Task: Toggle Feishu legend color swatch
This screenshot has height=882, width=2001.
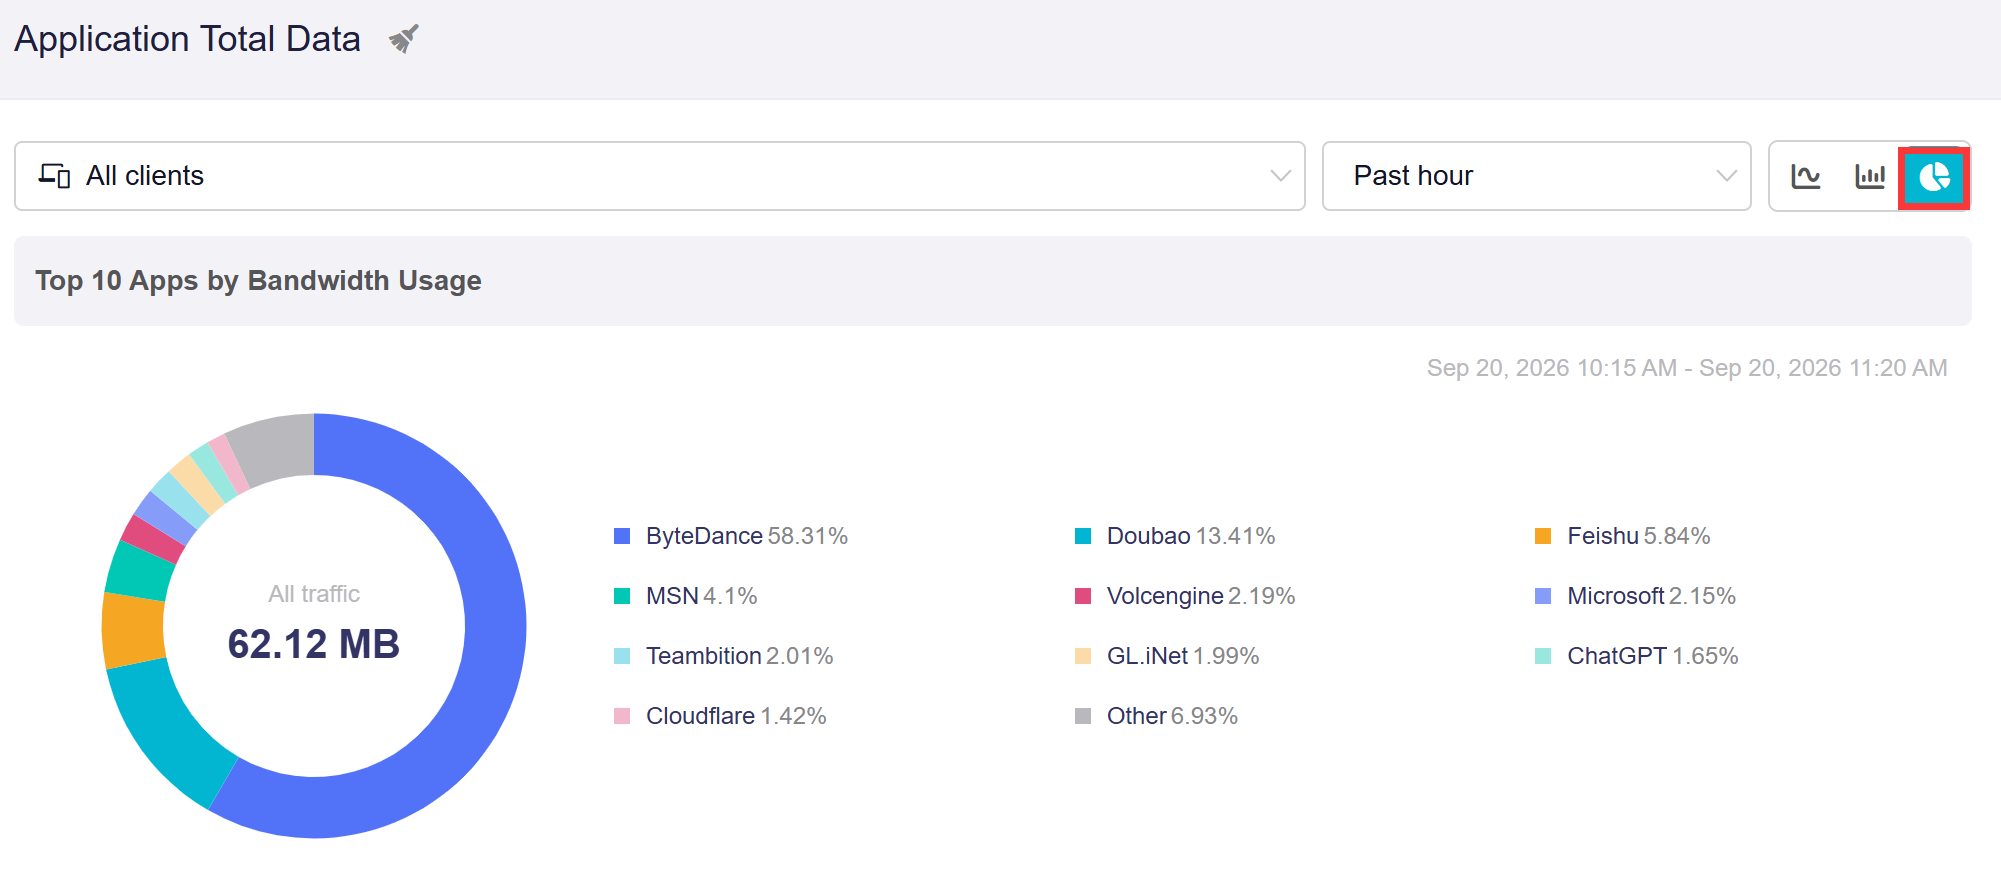Action: click(1543, 536)
